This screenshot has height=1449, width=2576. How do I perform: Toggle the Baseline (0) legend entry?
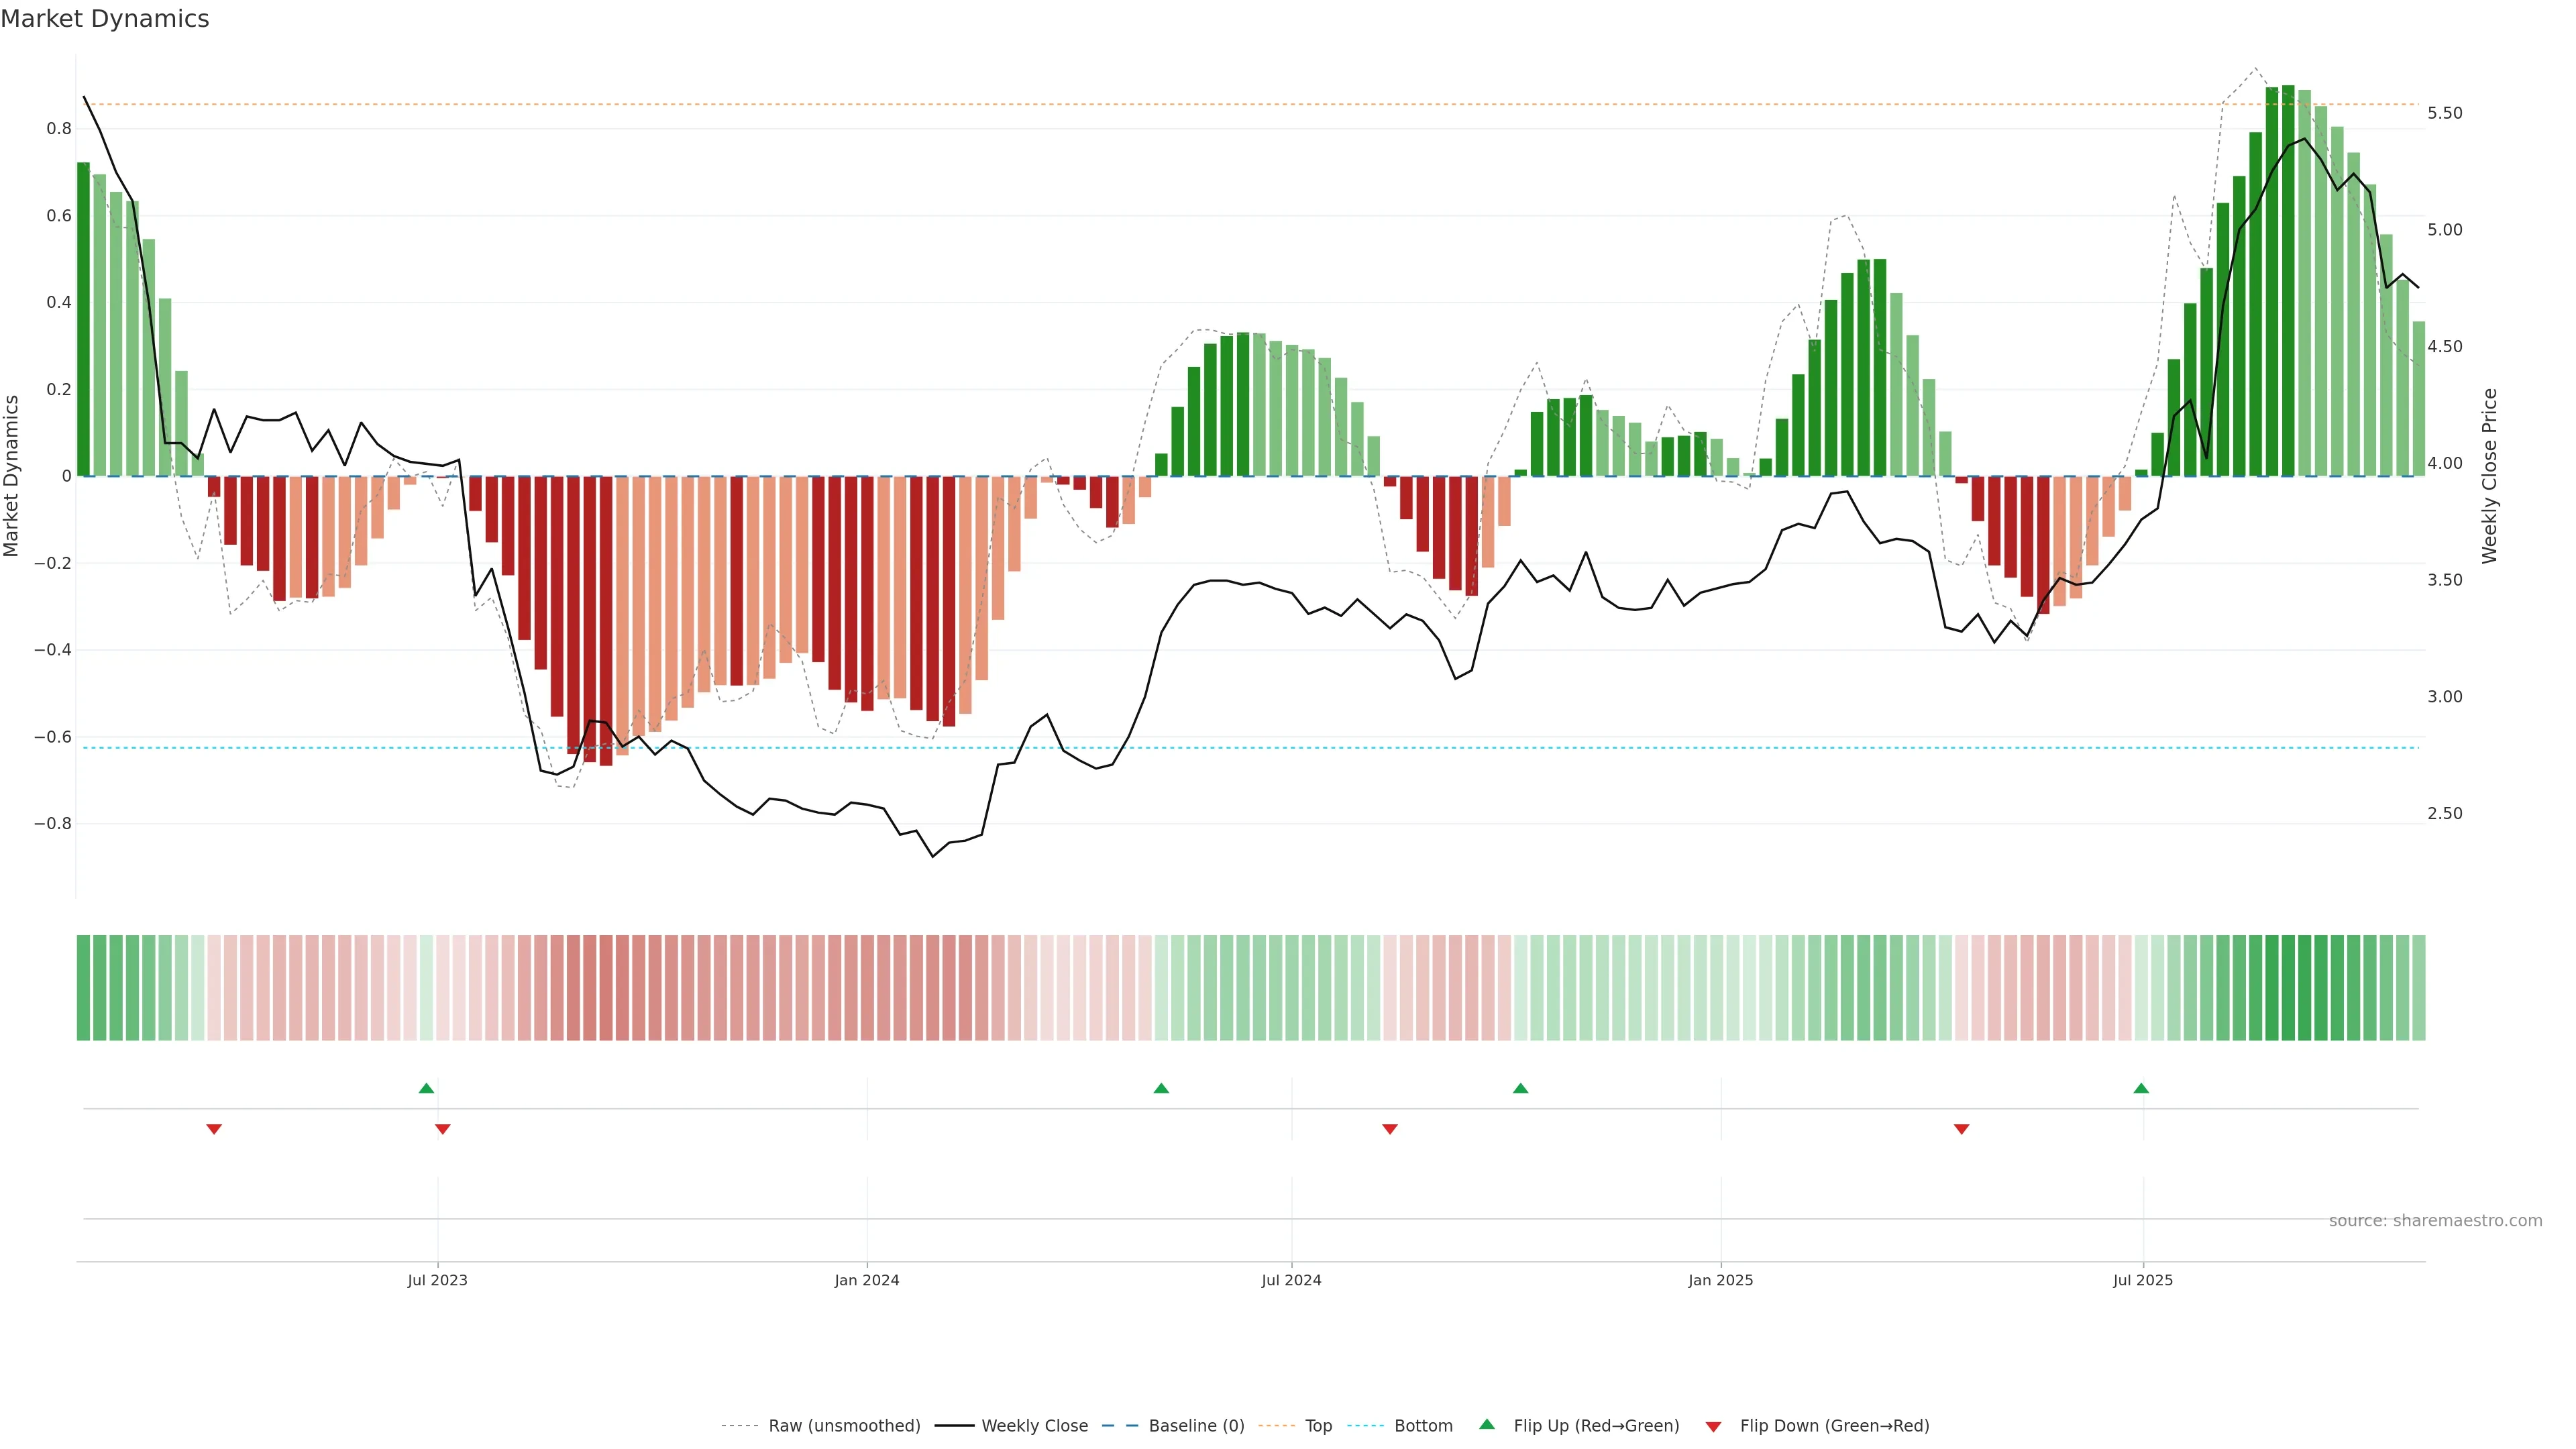(x=1196, y=1426)
